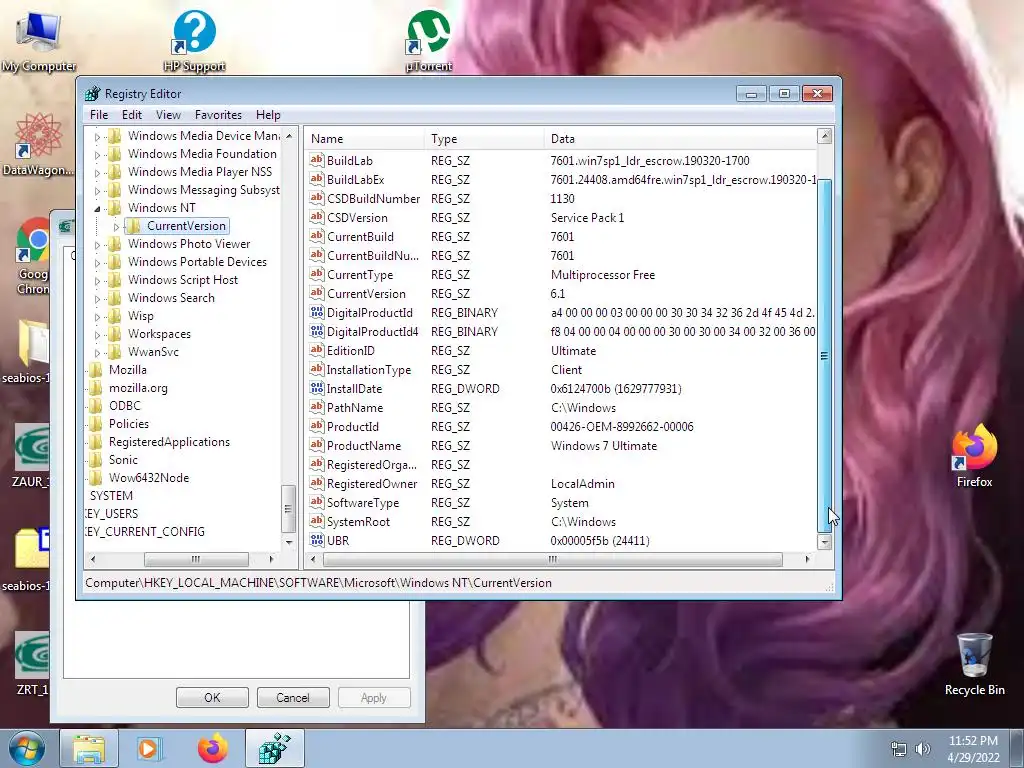
Task: Launch Google Chrome from the desktop
Action: pos(33,256)
